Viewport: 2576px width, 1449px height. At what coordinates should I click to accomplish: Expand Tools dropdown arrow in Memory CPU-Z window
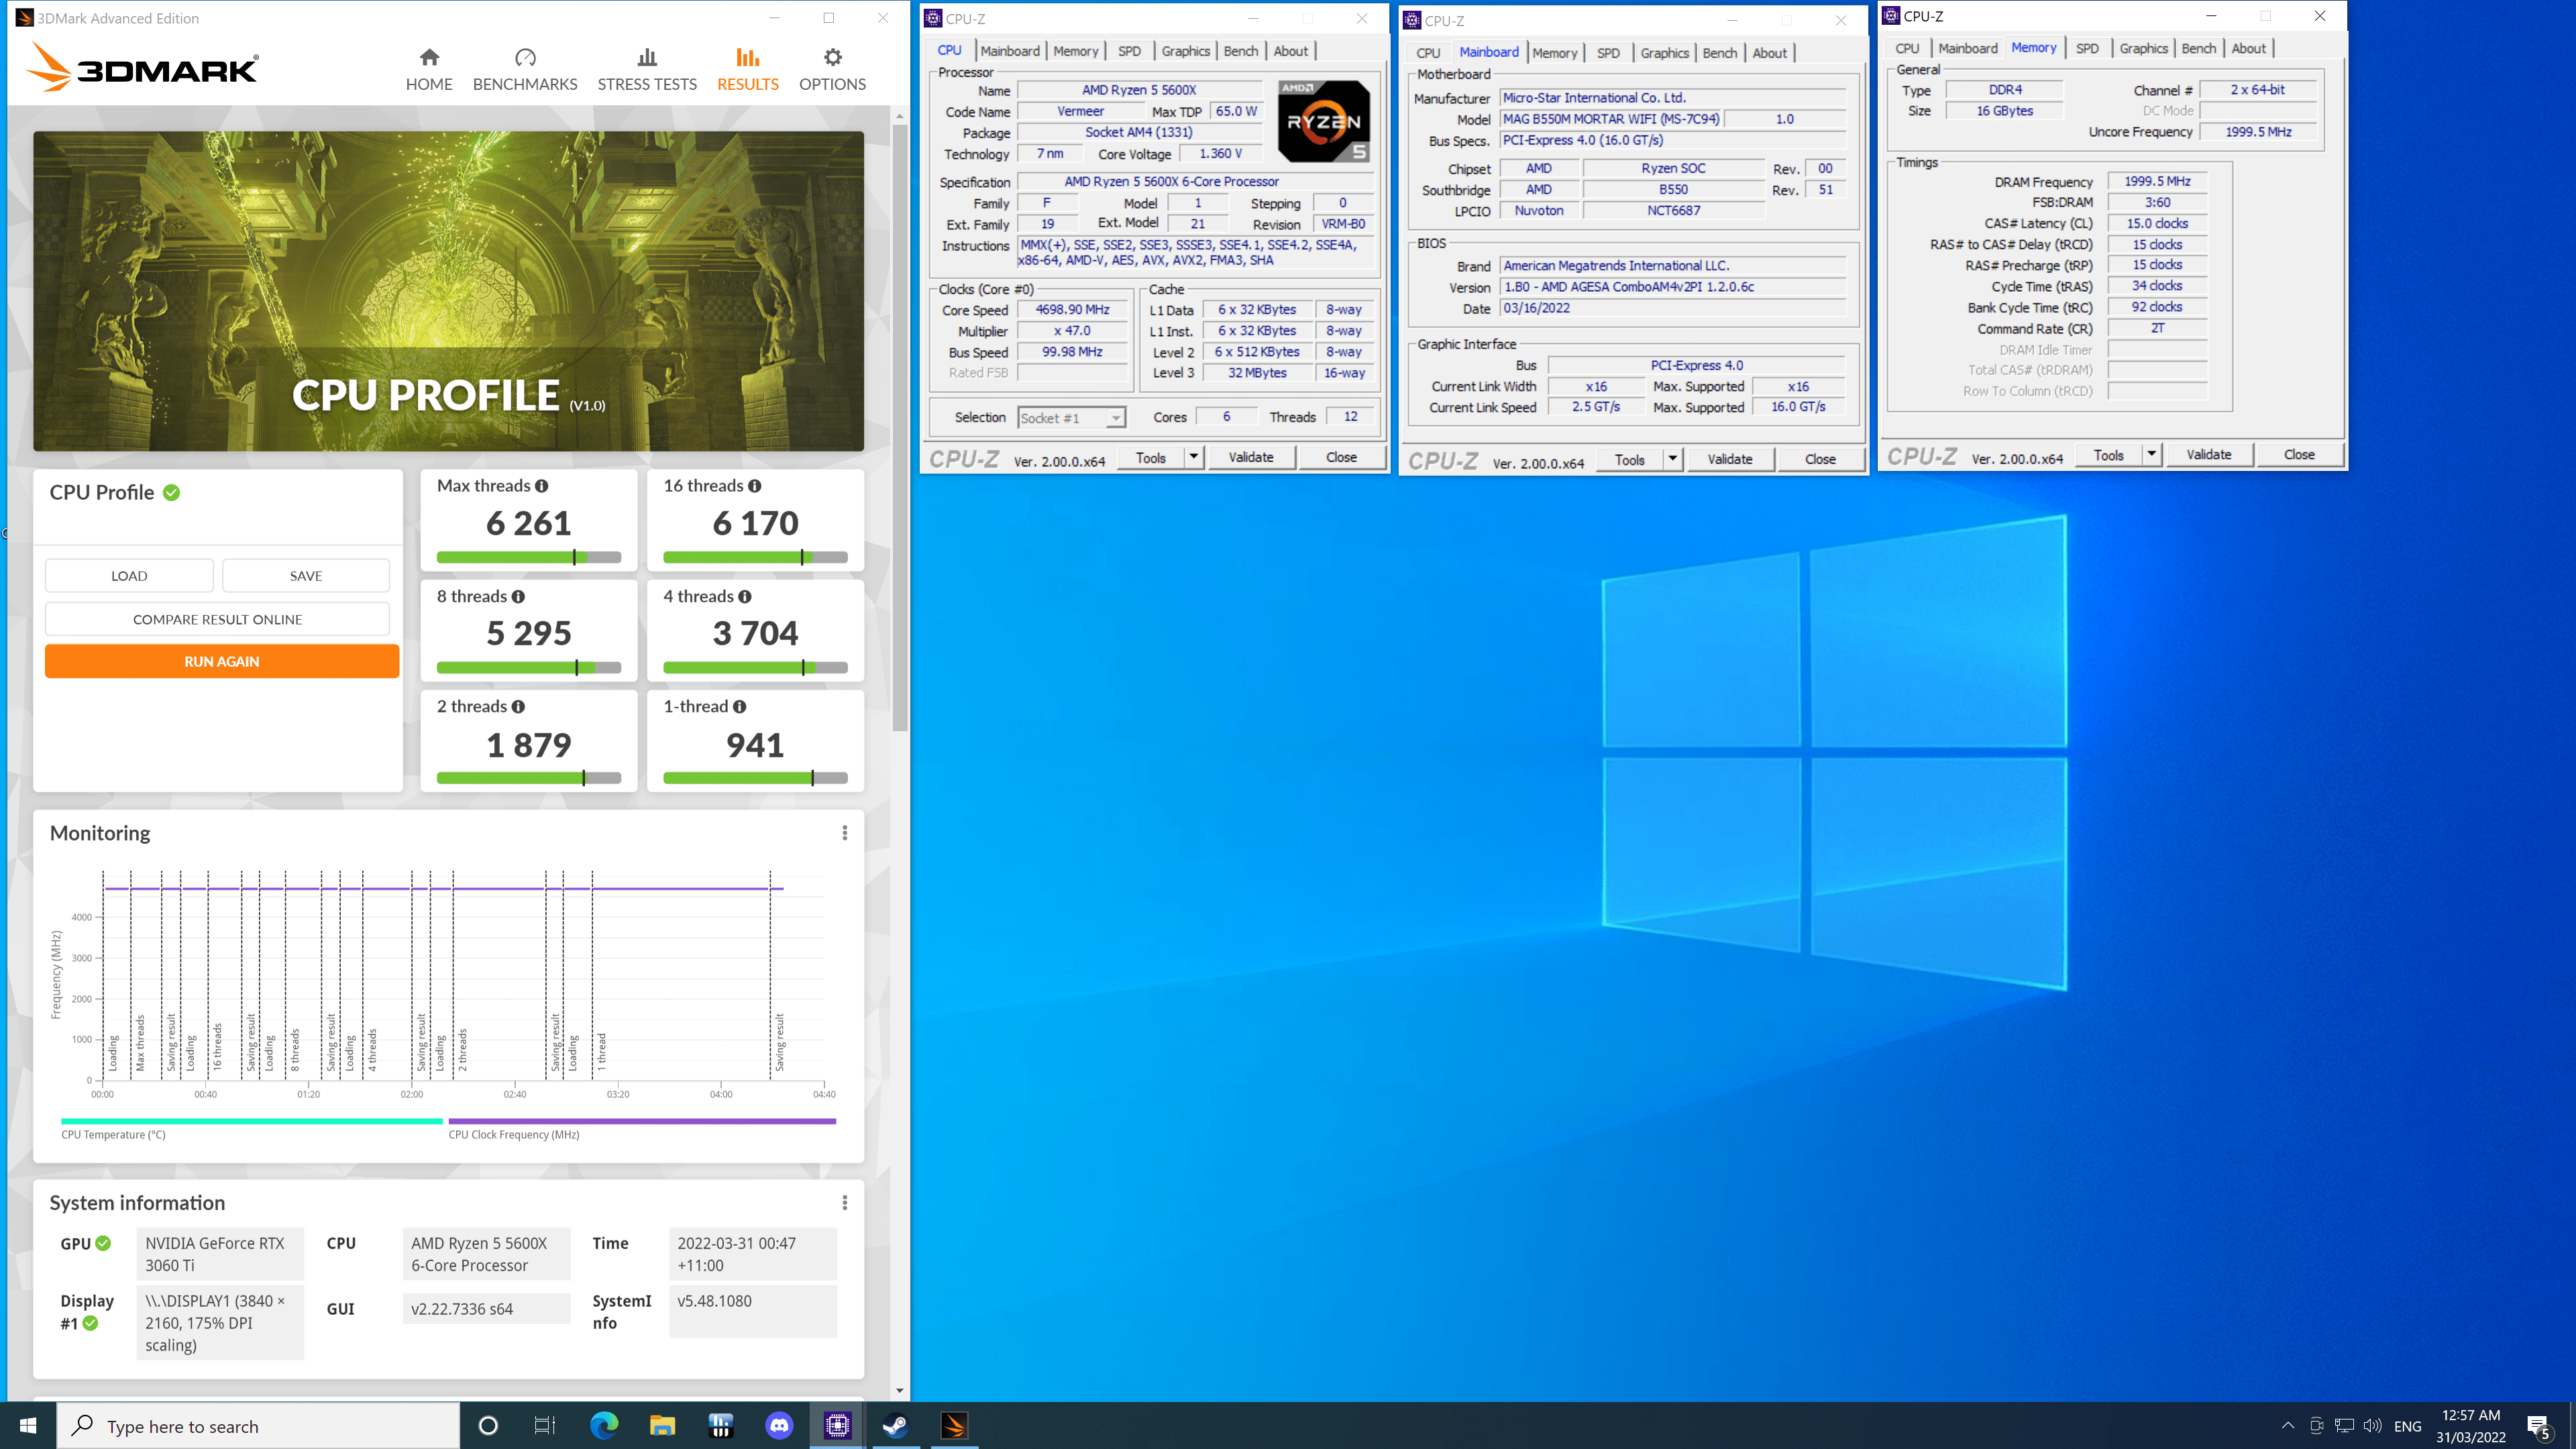[x=2151, y=454]
